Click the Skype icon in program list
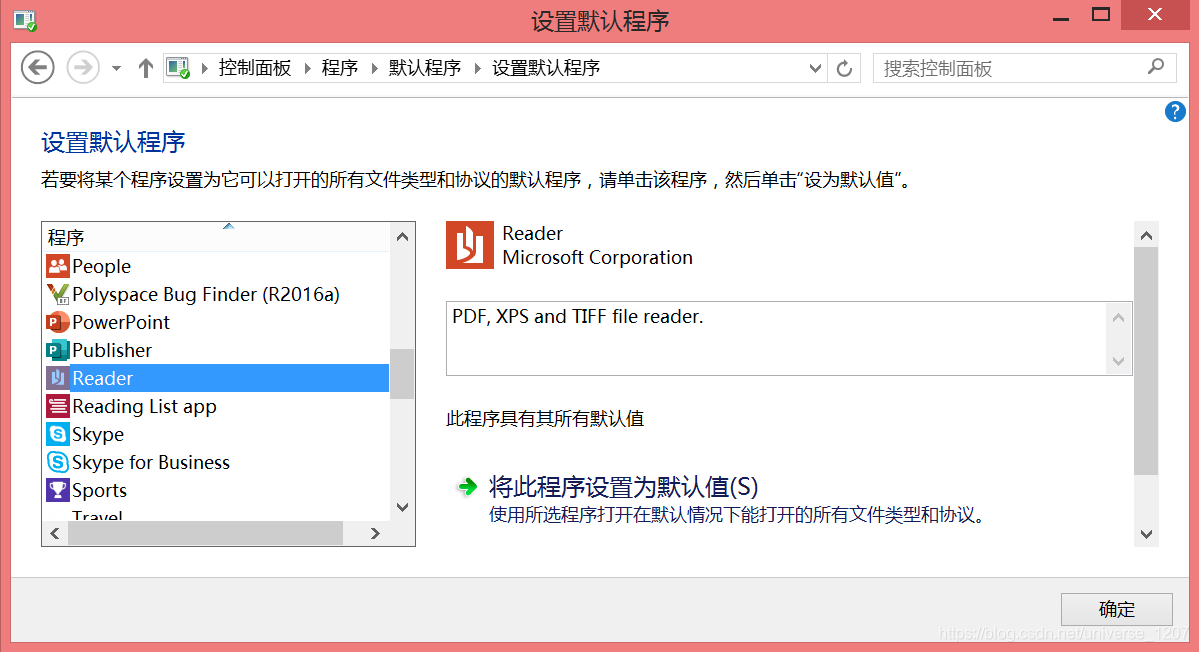This screenshot has width=1199, height=652. [x=58, y=434]
